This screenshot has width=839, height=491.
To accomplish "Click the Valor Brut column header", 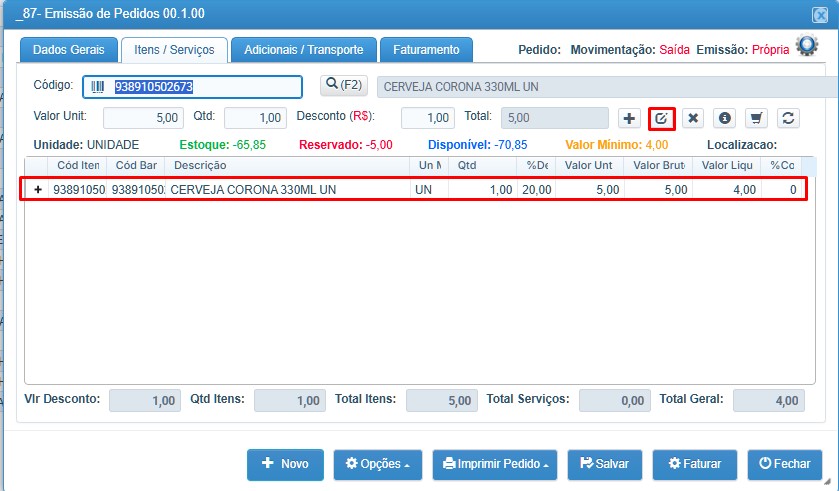I will point(658,165).
